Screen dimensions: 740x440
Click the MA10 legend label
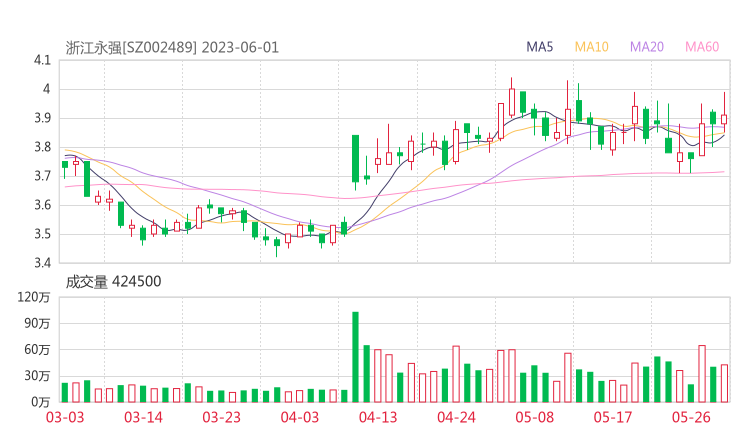(591, 47)
